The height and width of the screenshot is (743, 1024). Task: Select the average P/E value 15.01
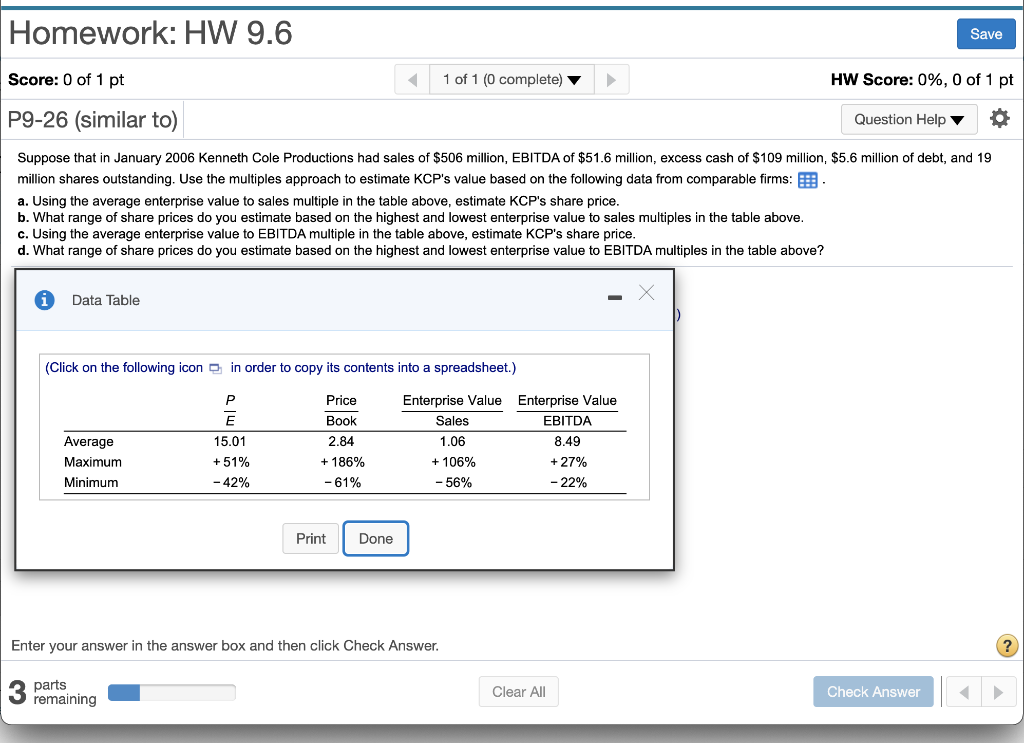pos(230,441)
